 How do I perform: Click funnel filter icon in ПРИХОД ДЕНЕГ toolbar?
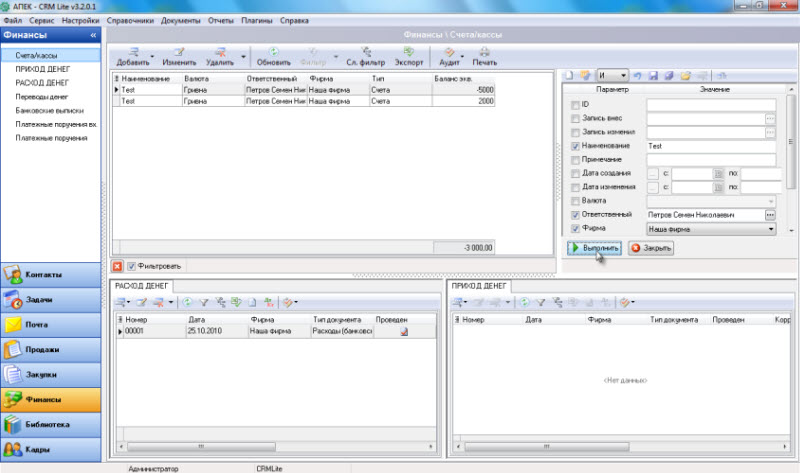[x=540, y=302]
